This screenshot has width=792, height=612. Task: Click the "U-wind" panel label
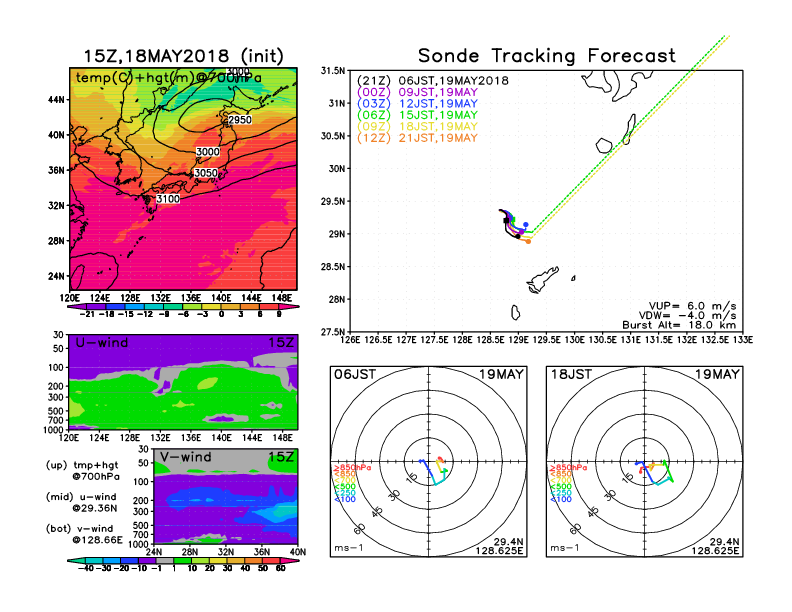(x=102, y=343)
